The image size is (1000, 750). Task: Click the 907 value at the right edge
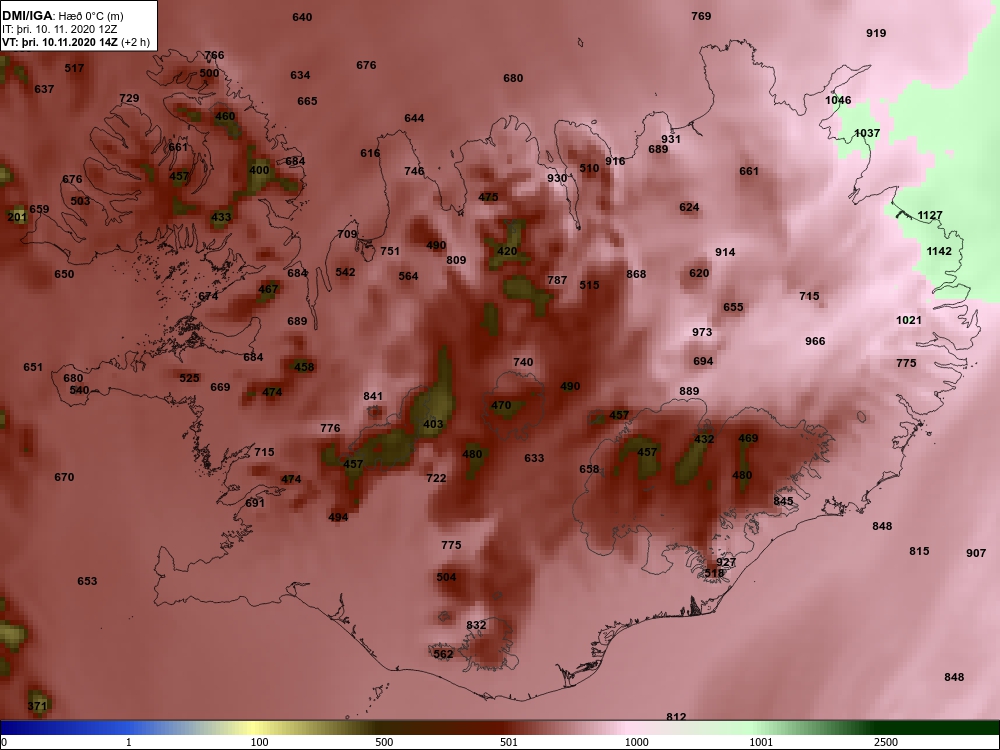(x=976, y=554)
